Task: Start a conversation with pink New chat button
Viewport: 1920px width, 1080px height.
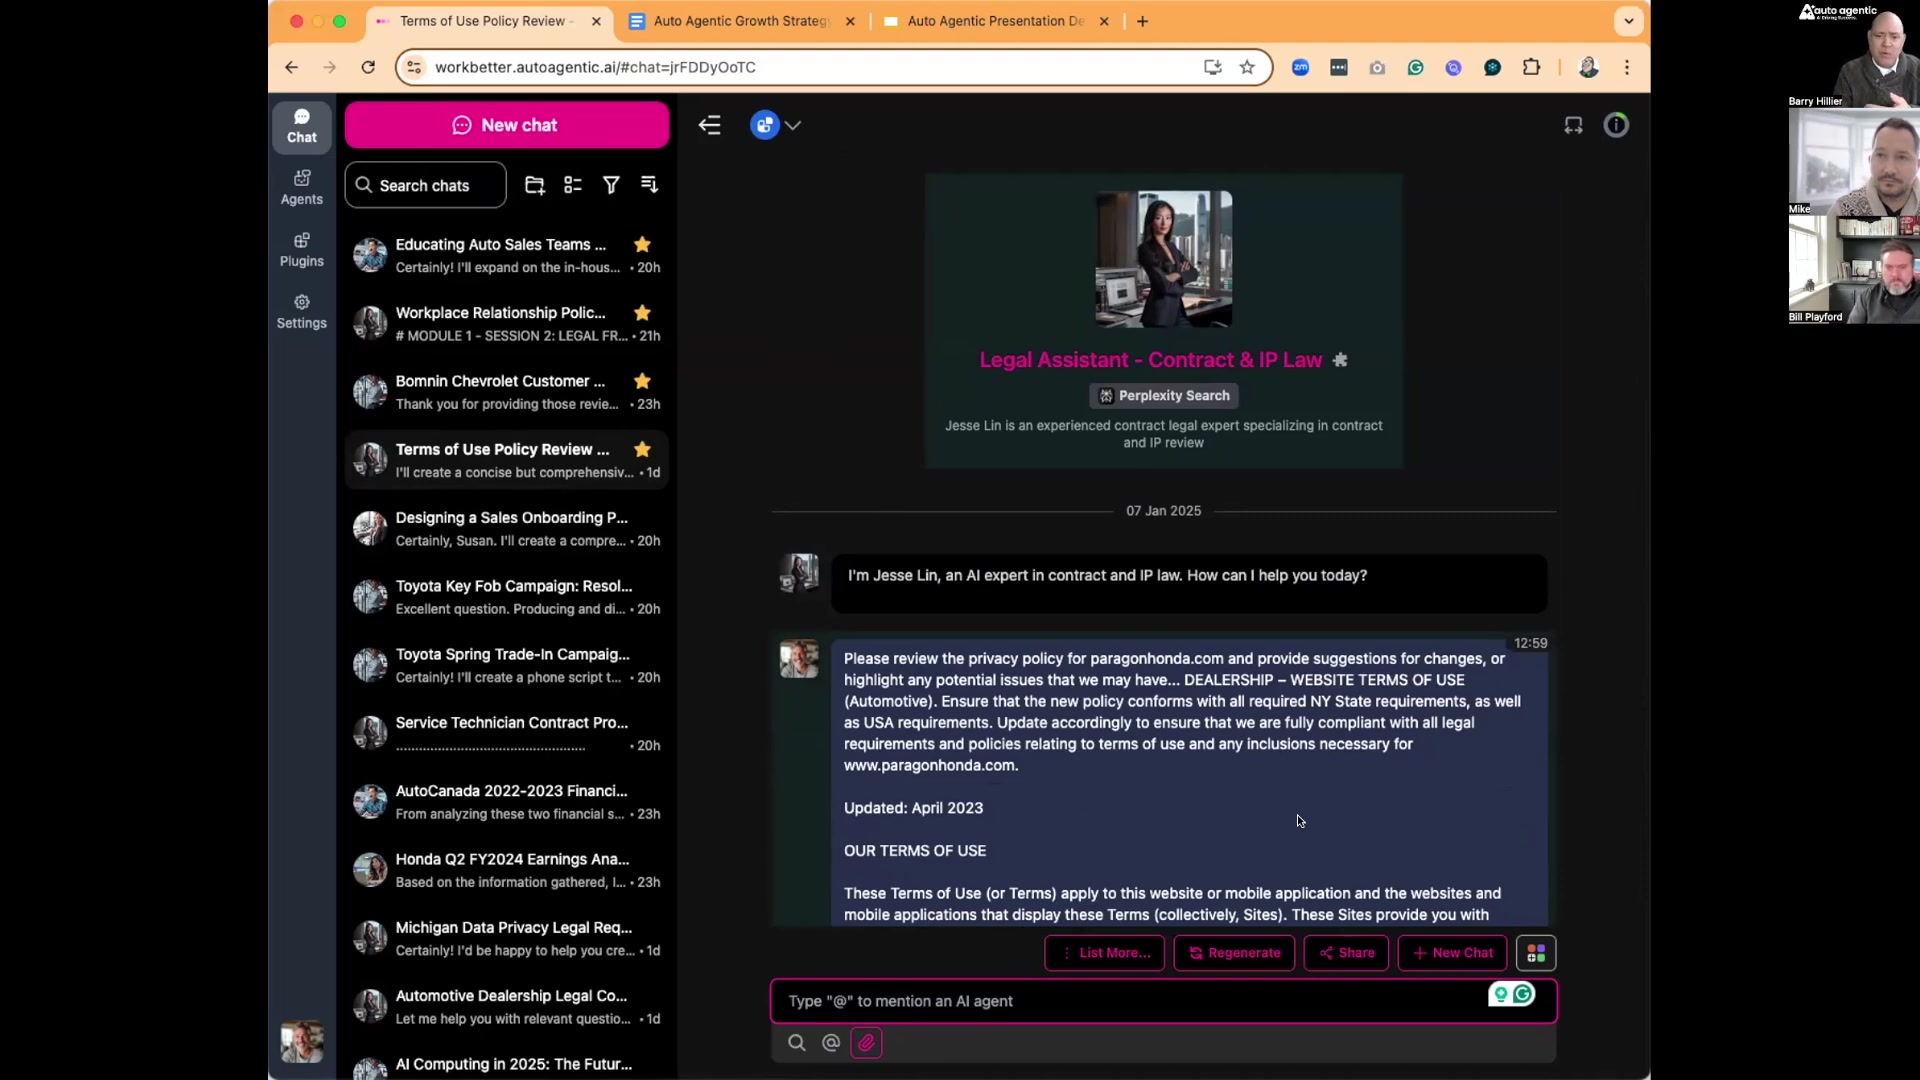Action: click(507, 125)
